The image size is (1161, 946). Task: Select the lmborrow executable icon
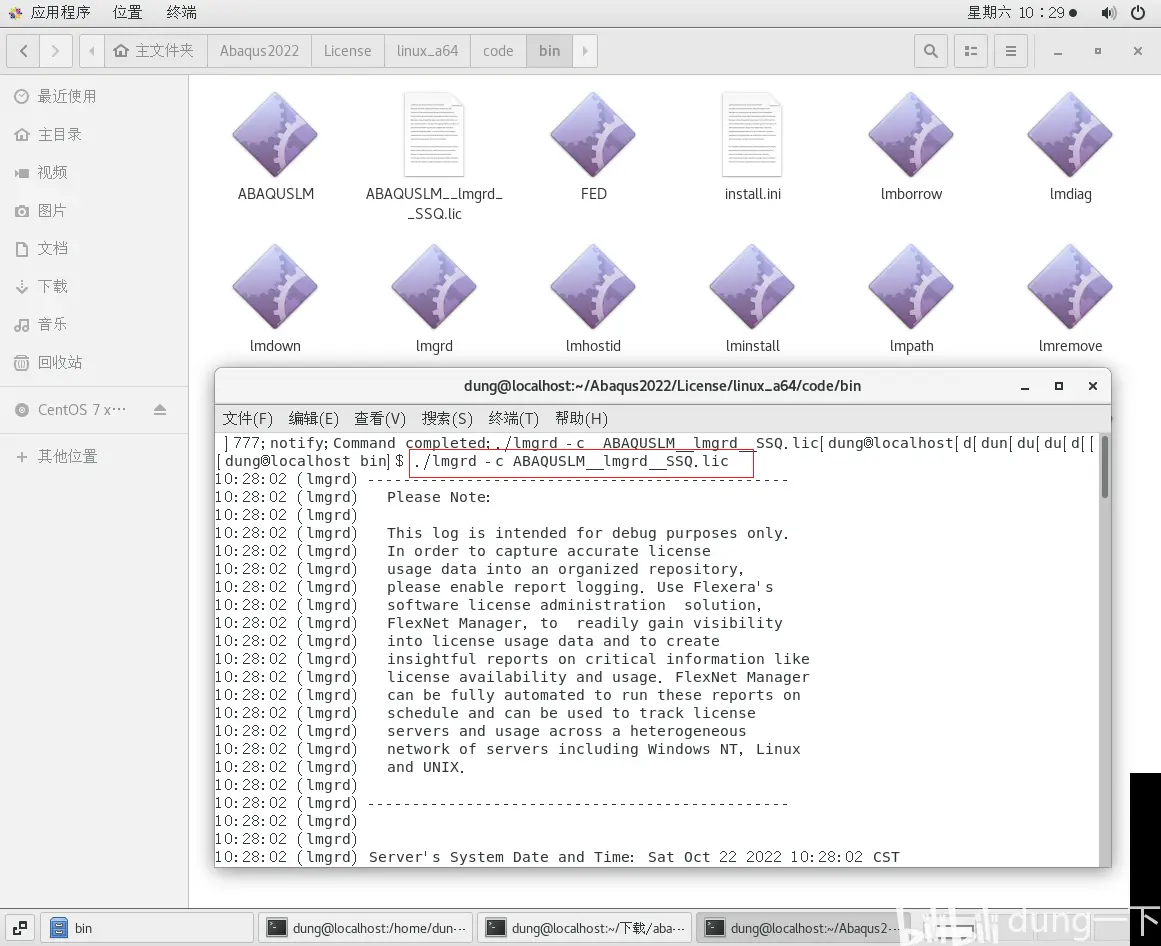click(x=911, y=135)
